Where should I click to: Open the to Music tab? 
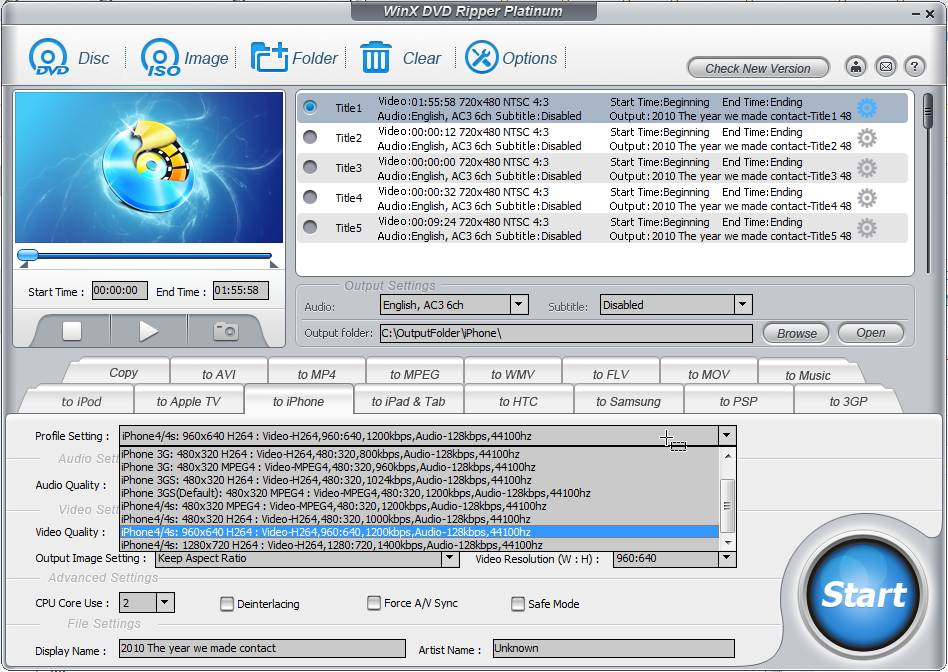coord(808,375)
